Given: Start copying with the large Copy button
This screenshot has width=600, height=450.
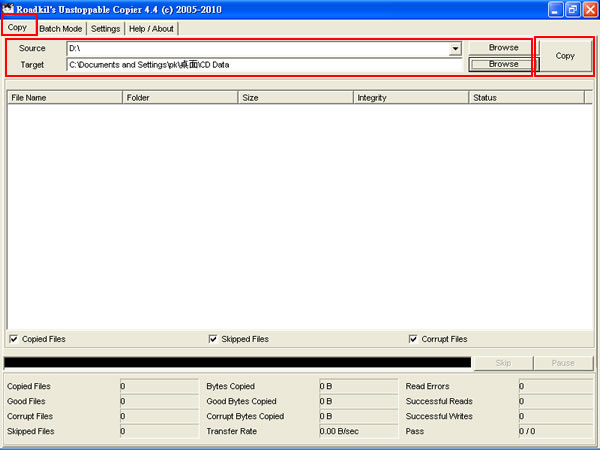Looking at the screenshot, I should pyautogui.click(x=565, y=56).
